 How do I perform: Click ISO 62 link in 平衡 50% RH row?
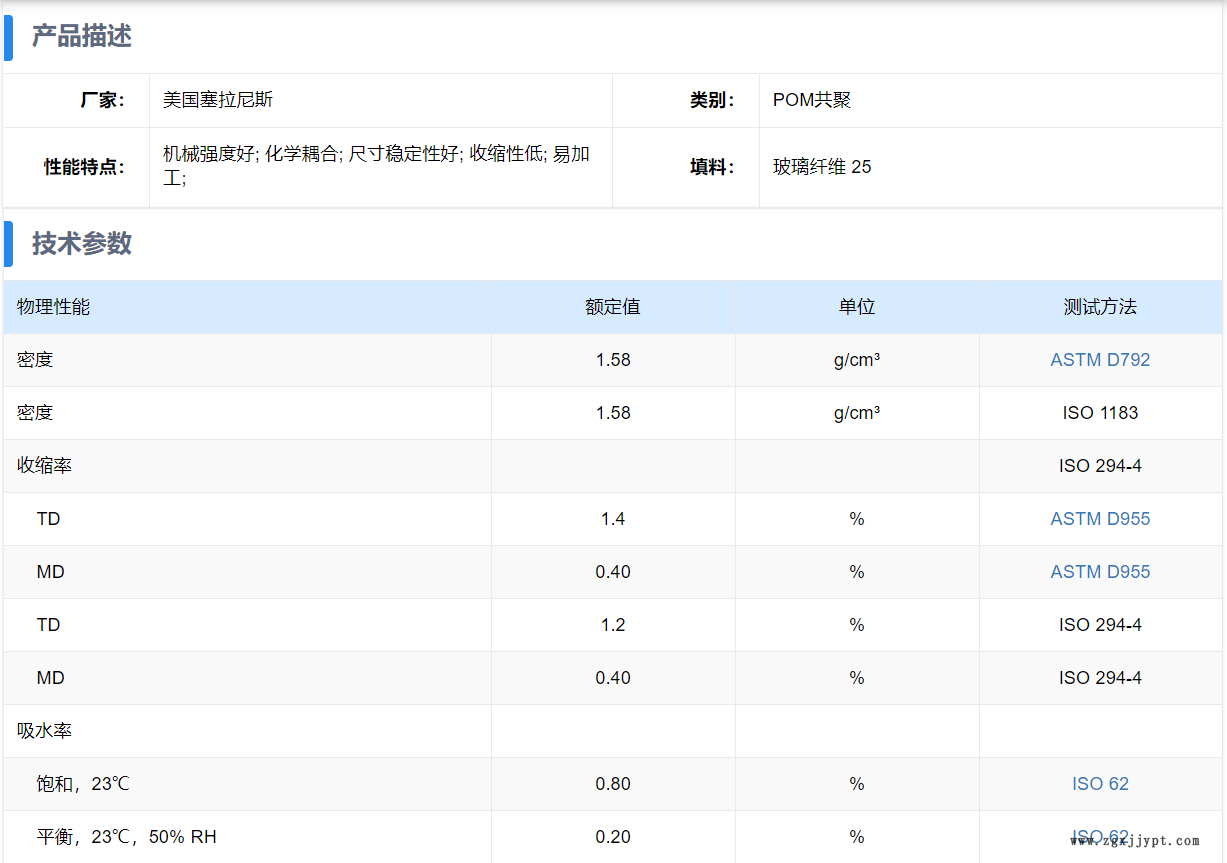coord(1100,836)
